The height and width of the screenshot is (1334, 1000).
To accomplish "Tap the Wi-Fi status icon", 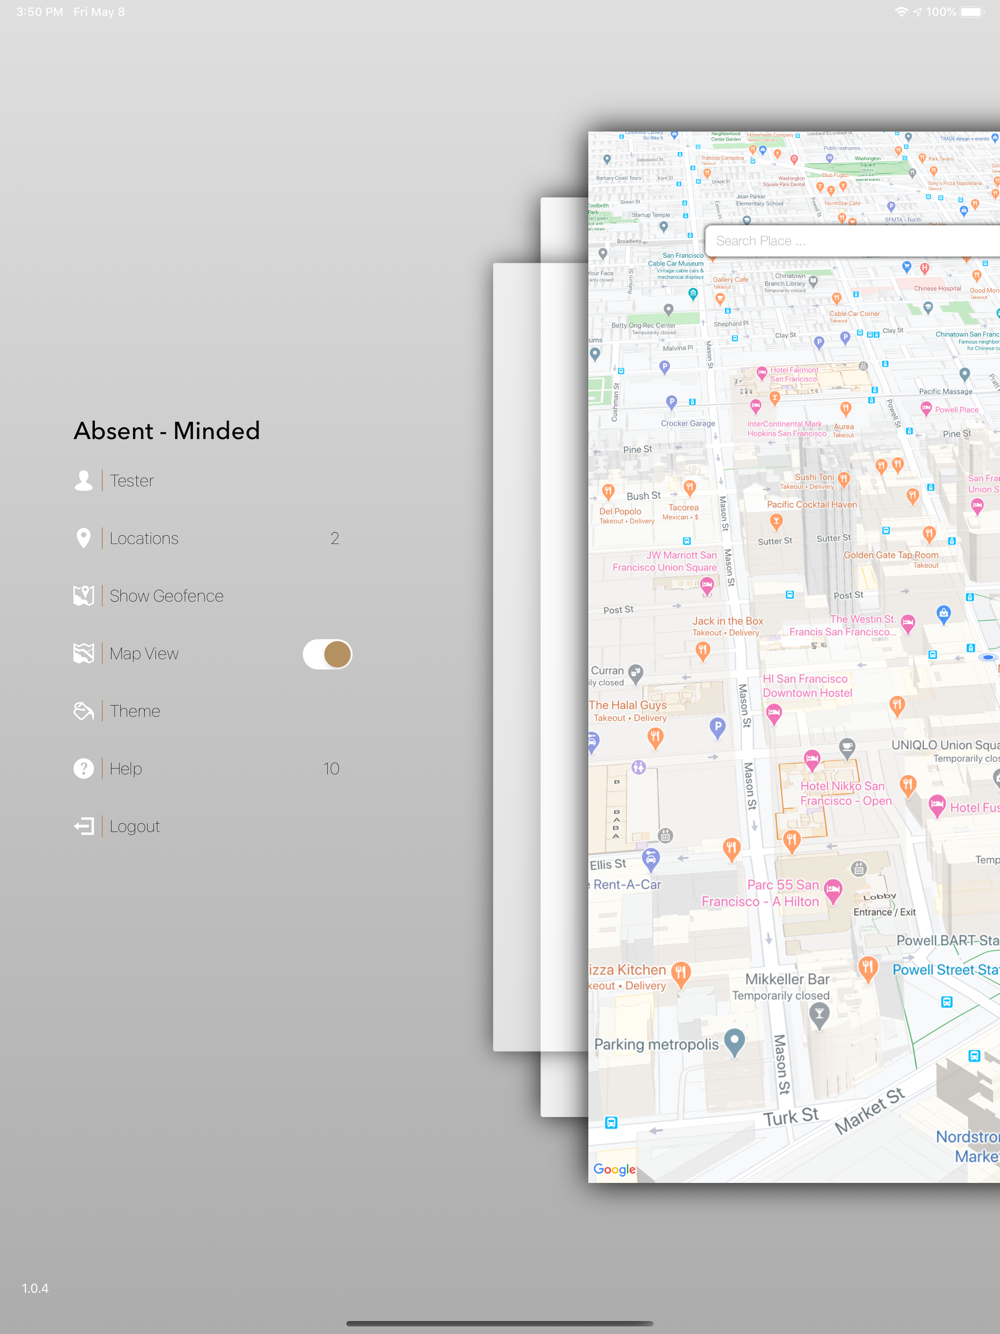I will click(901, 12).
